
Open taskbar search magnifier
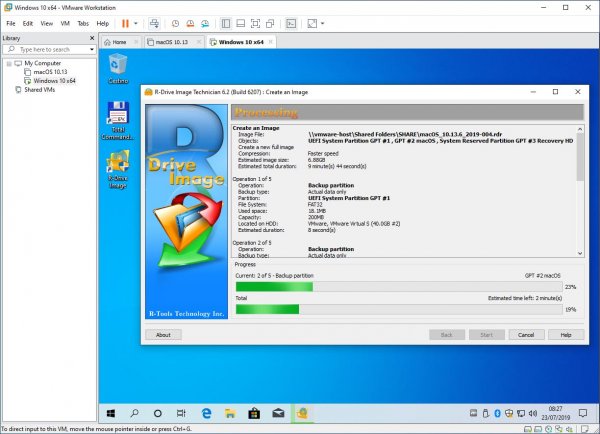pos(134,413)
